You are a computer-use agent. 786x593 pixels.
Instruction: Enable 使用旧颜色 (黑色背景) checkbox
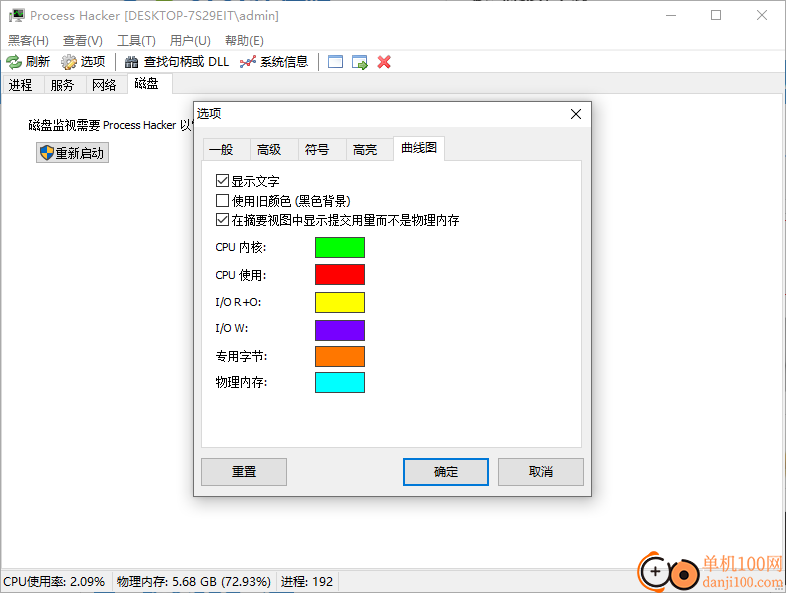click(x=223, y=201)
